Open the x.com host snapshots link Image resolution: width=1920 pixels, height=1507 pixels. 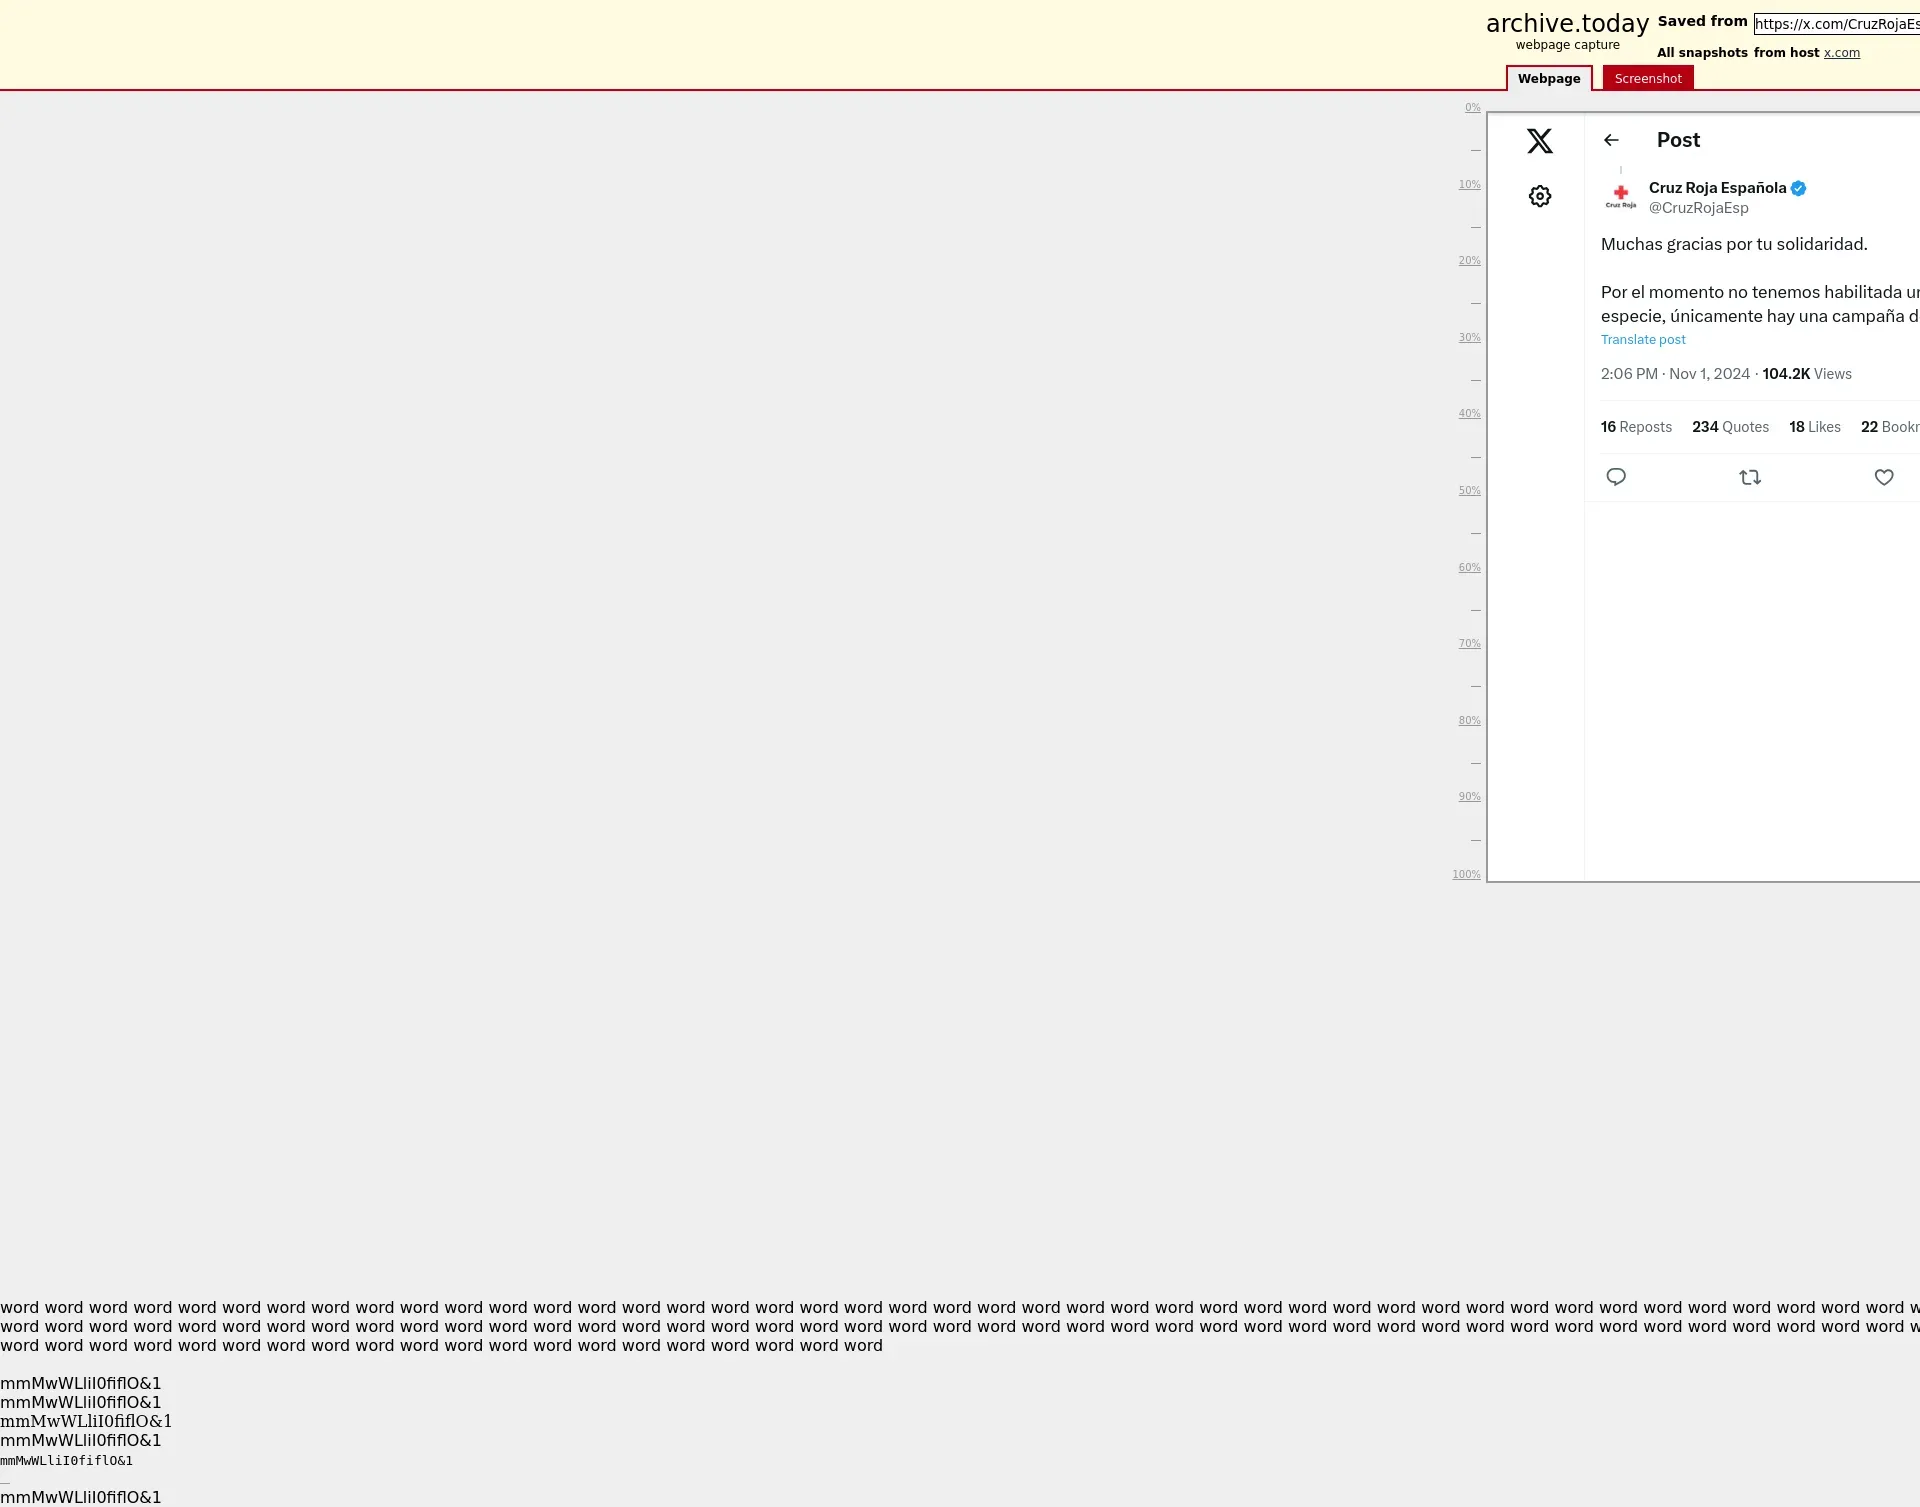(1841, 53)
